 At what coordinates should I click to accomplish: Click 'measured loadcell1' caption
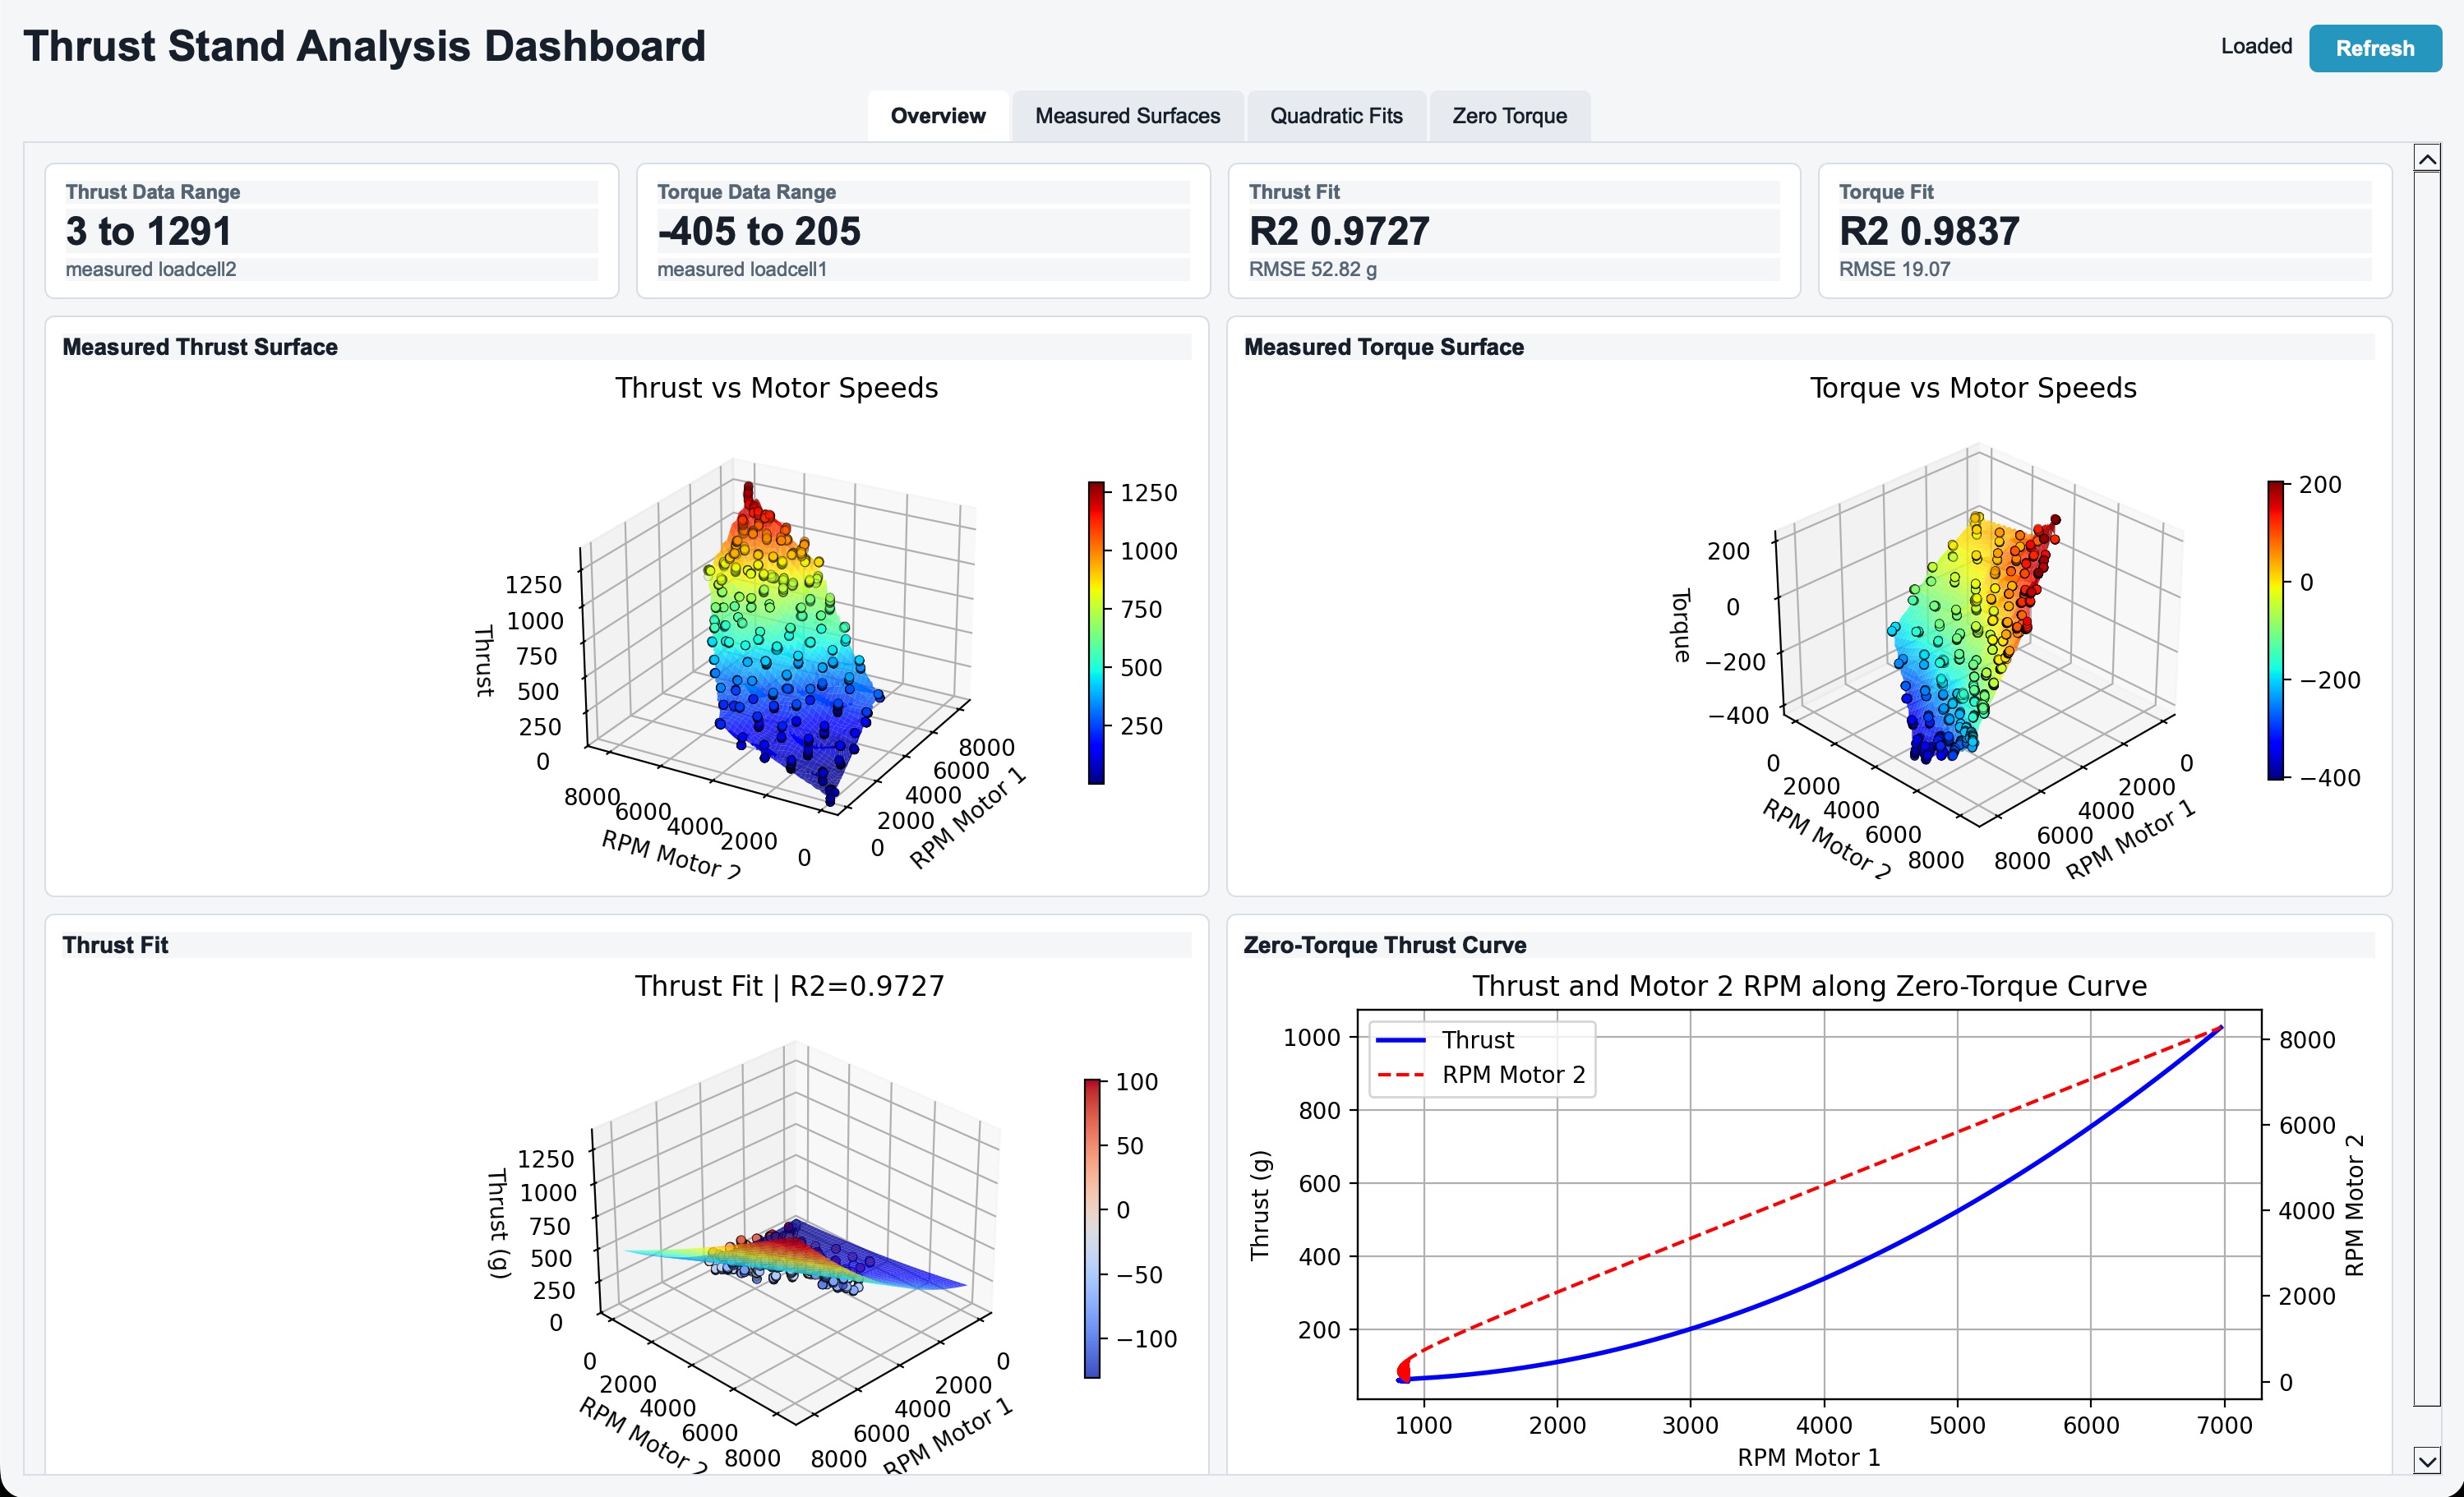742,269
